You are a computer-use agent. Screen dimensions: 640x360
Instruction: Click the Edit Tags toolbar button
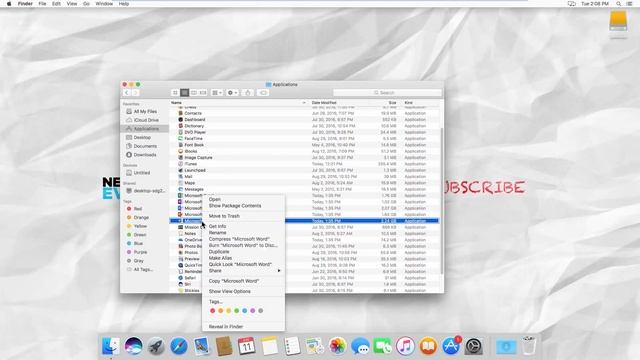coord(263,93)
